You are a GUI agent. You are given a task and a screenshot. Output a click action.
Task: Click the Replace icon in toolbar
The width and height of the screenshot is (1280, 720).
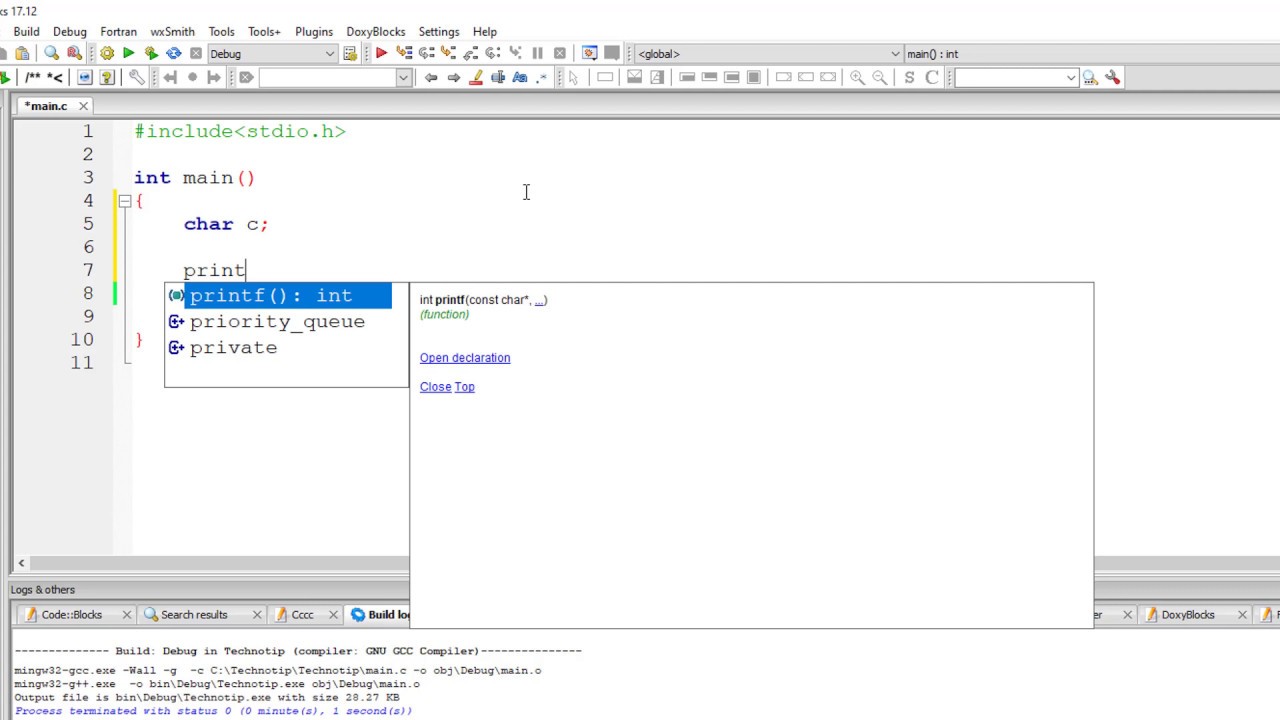pos(74,53)
